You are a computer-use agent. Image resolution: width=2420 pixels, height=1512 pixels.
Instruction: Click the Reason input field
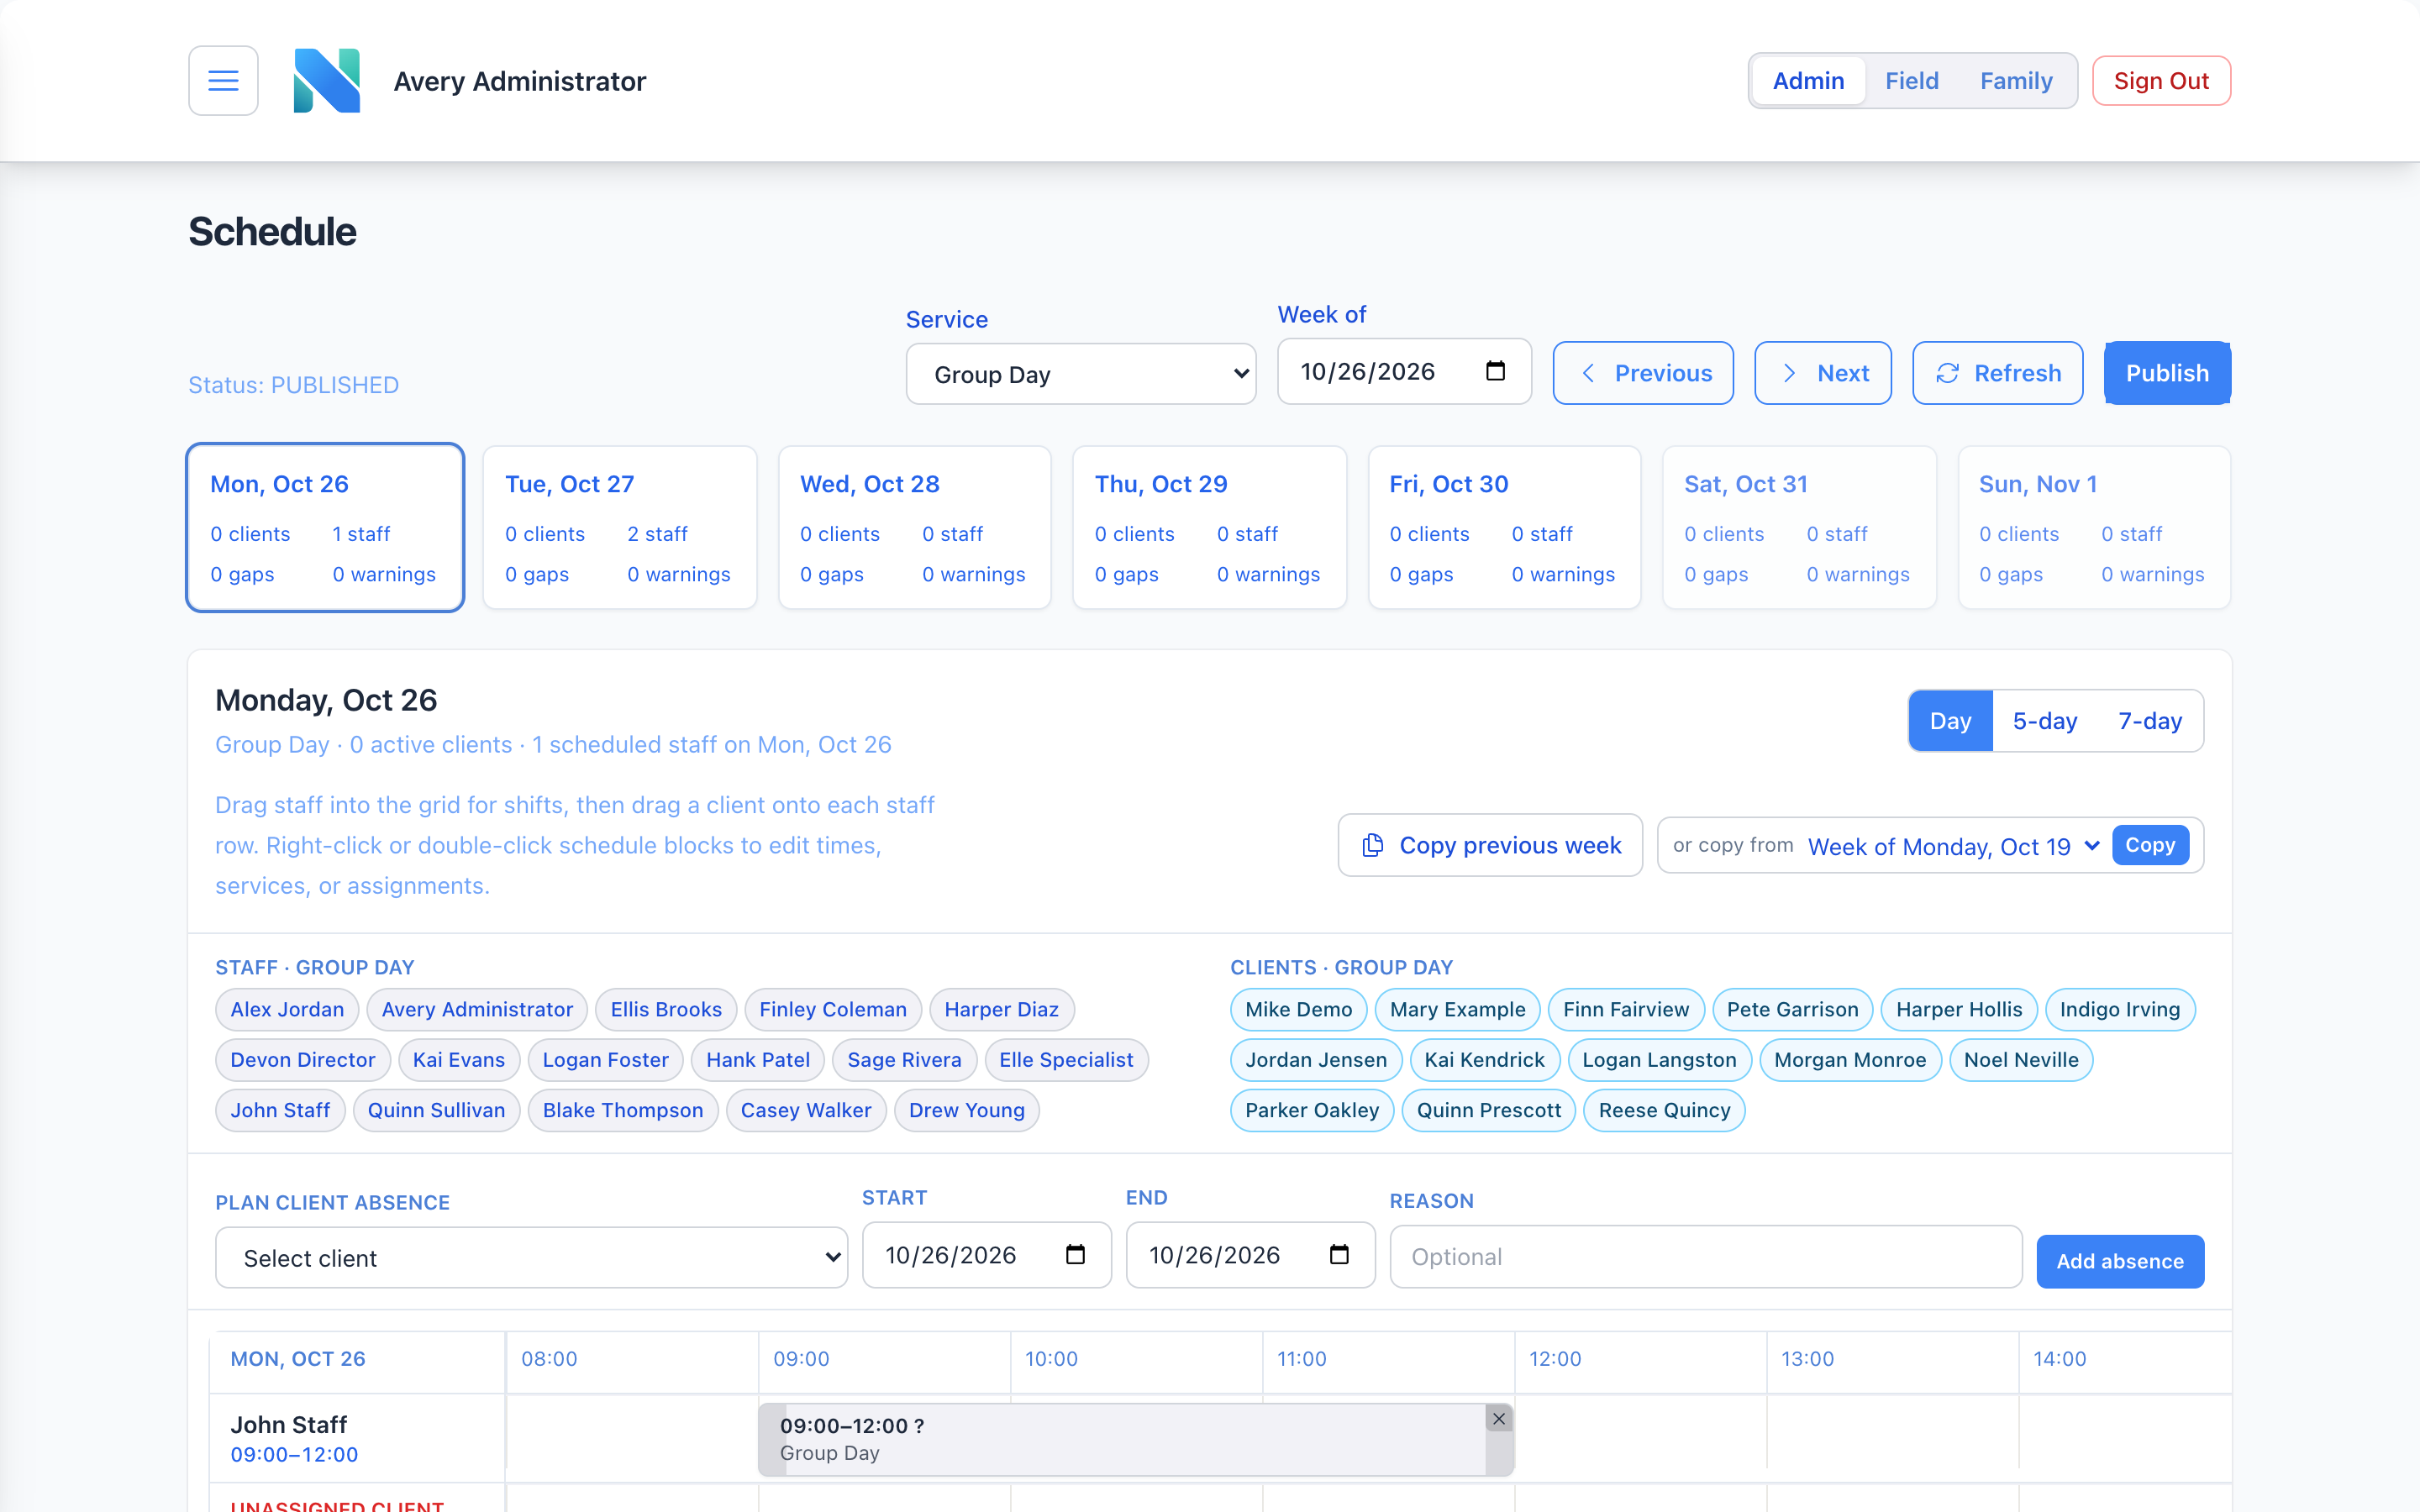(1706, 1257)
